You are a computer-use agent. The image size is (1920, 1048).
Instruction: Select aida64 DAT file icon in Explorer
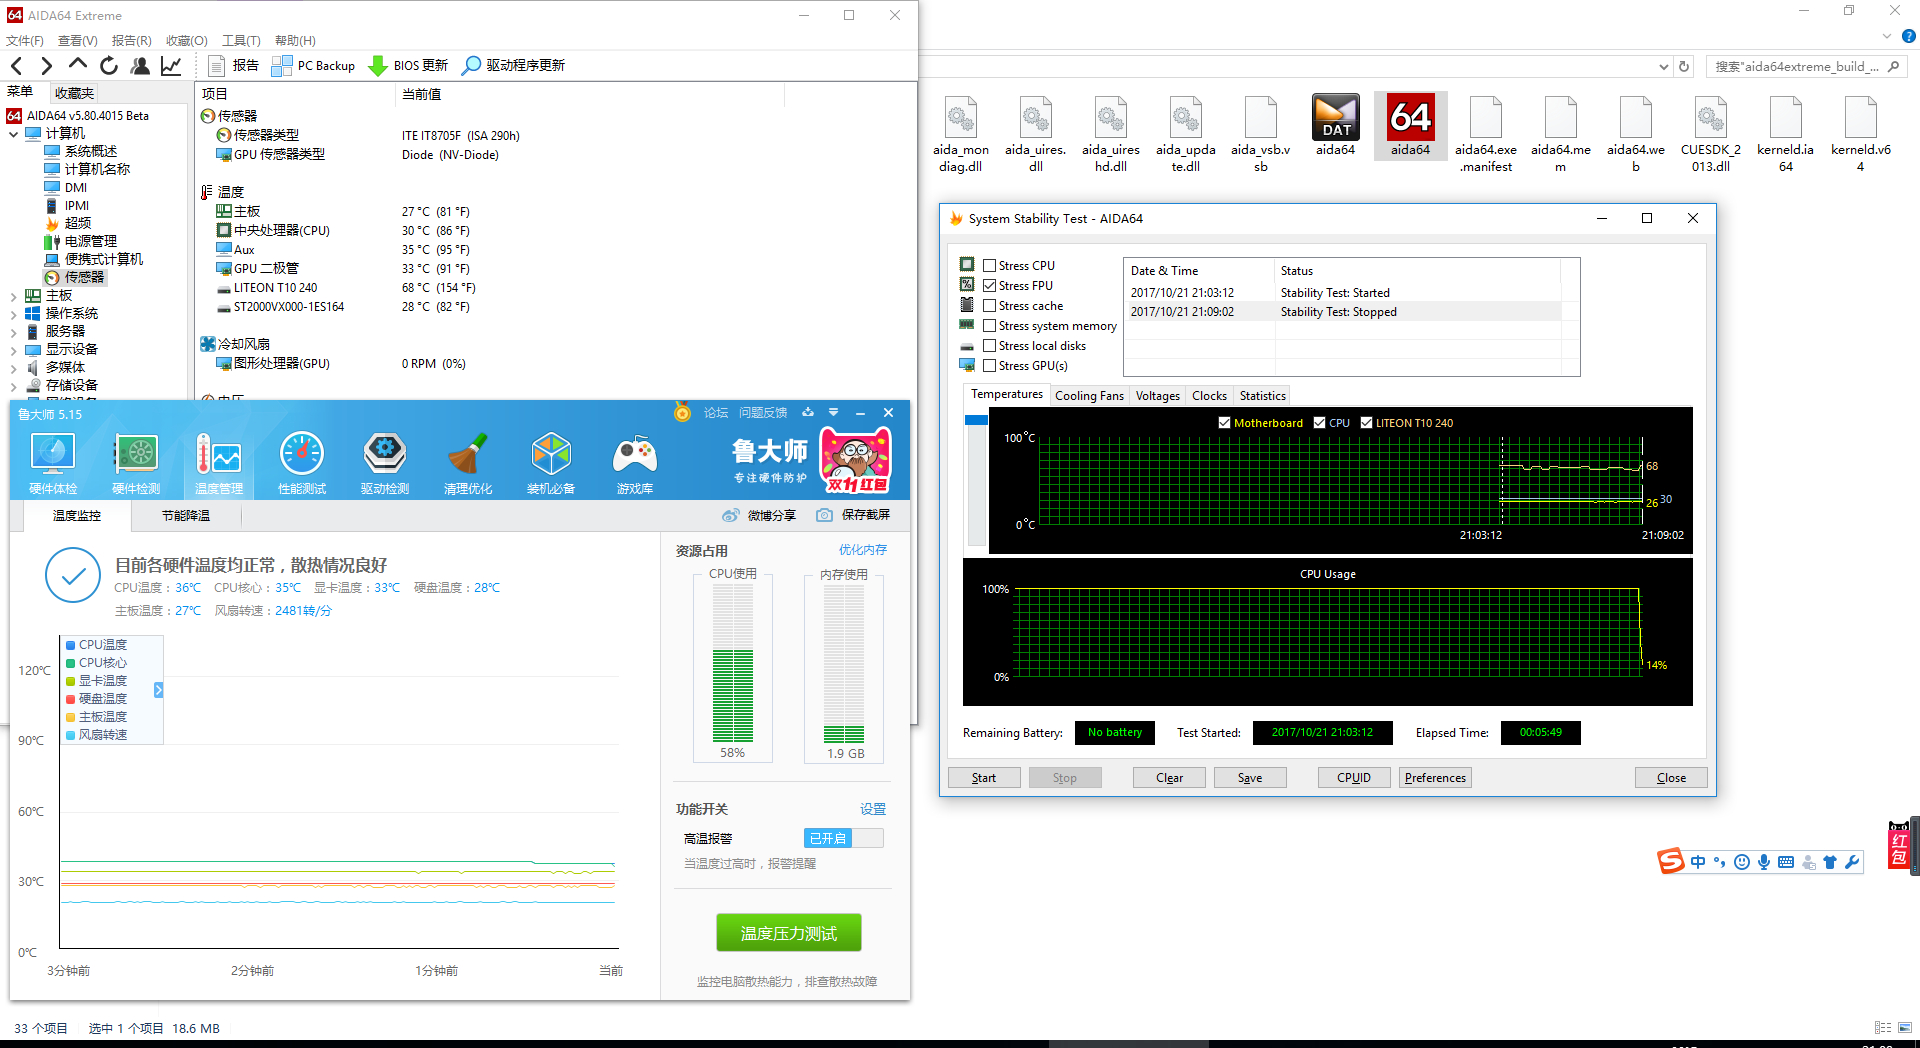[x=1335, y=126]
